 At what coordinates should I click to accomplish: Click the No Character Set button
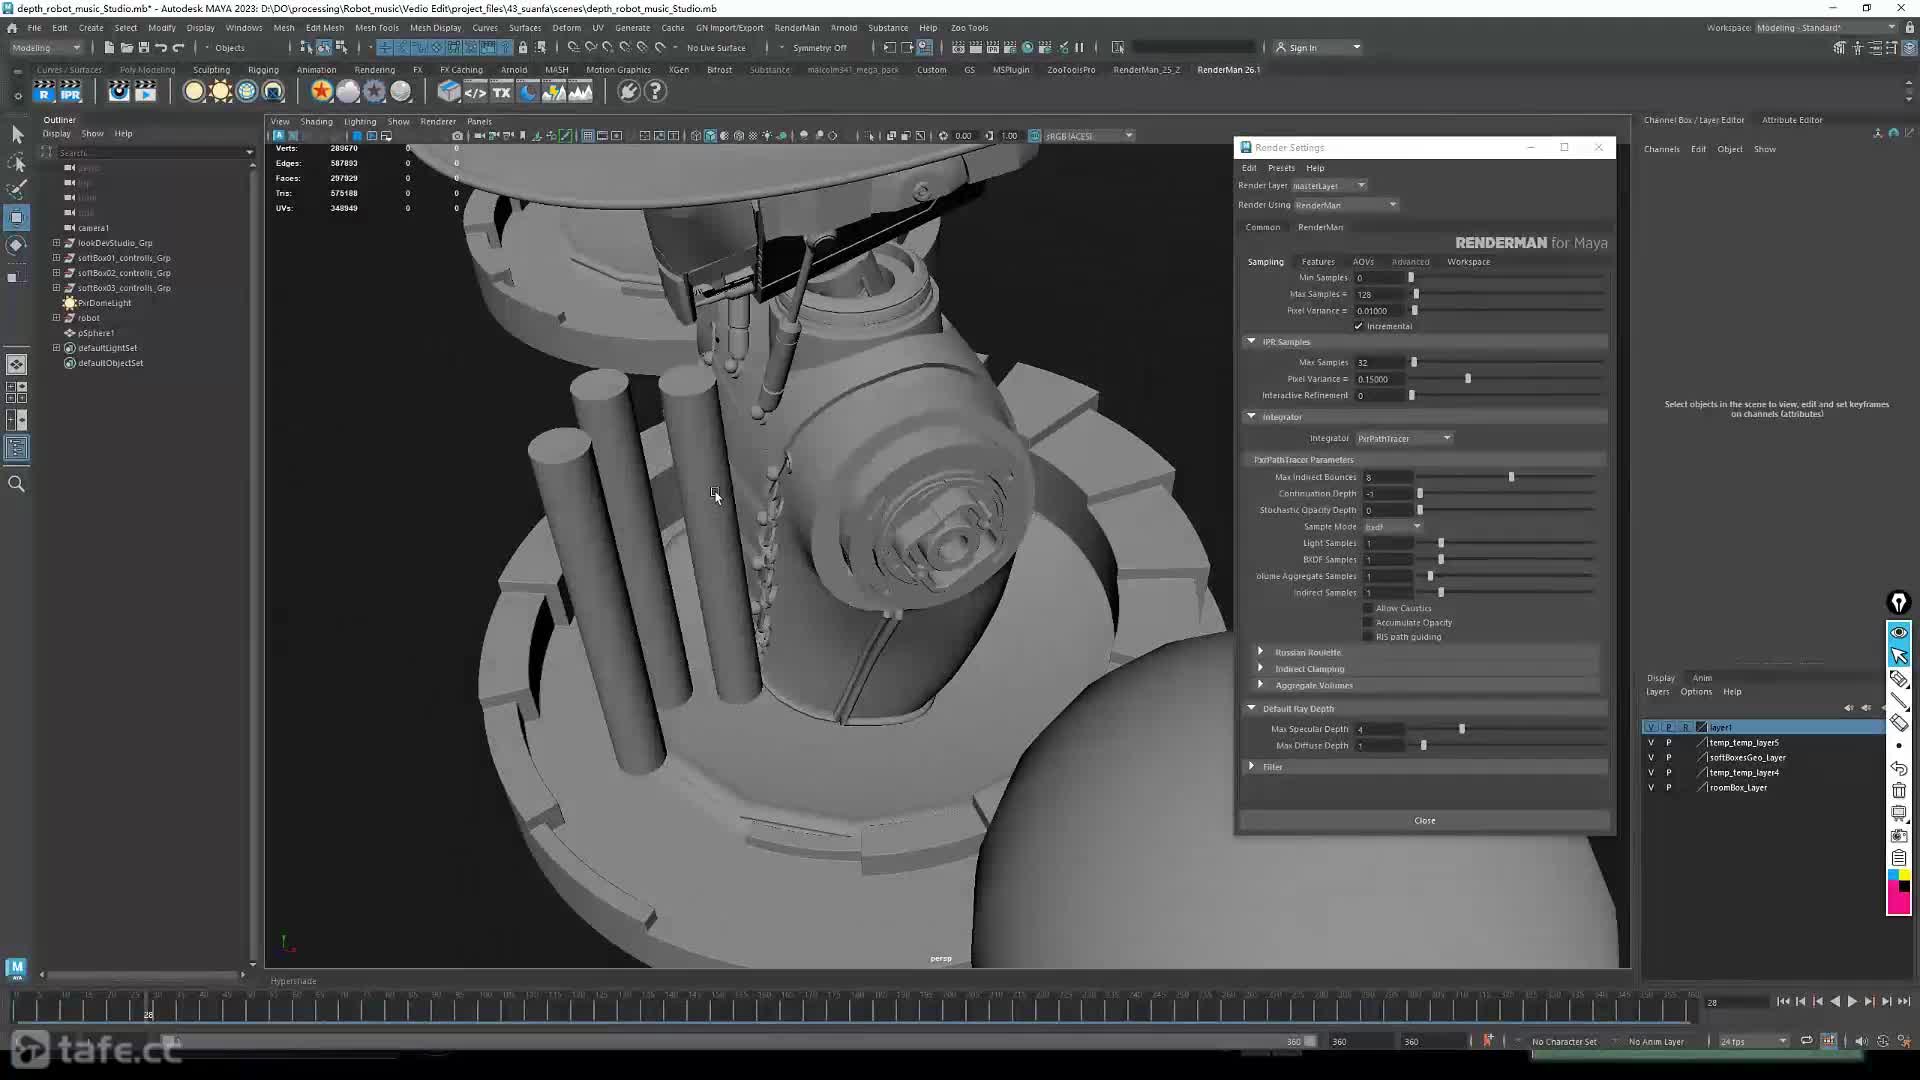[1564, 1042]
